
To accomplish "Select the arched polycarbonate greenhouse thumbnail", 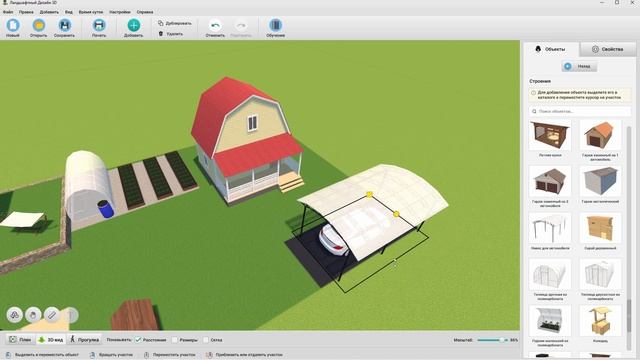I will coord(550,274).
